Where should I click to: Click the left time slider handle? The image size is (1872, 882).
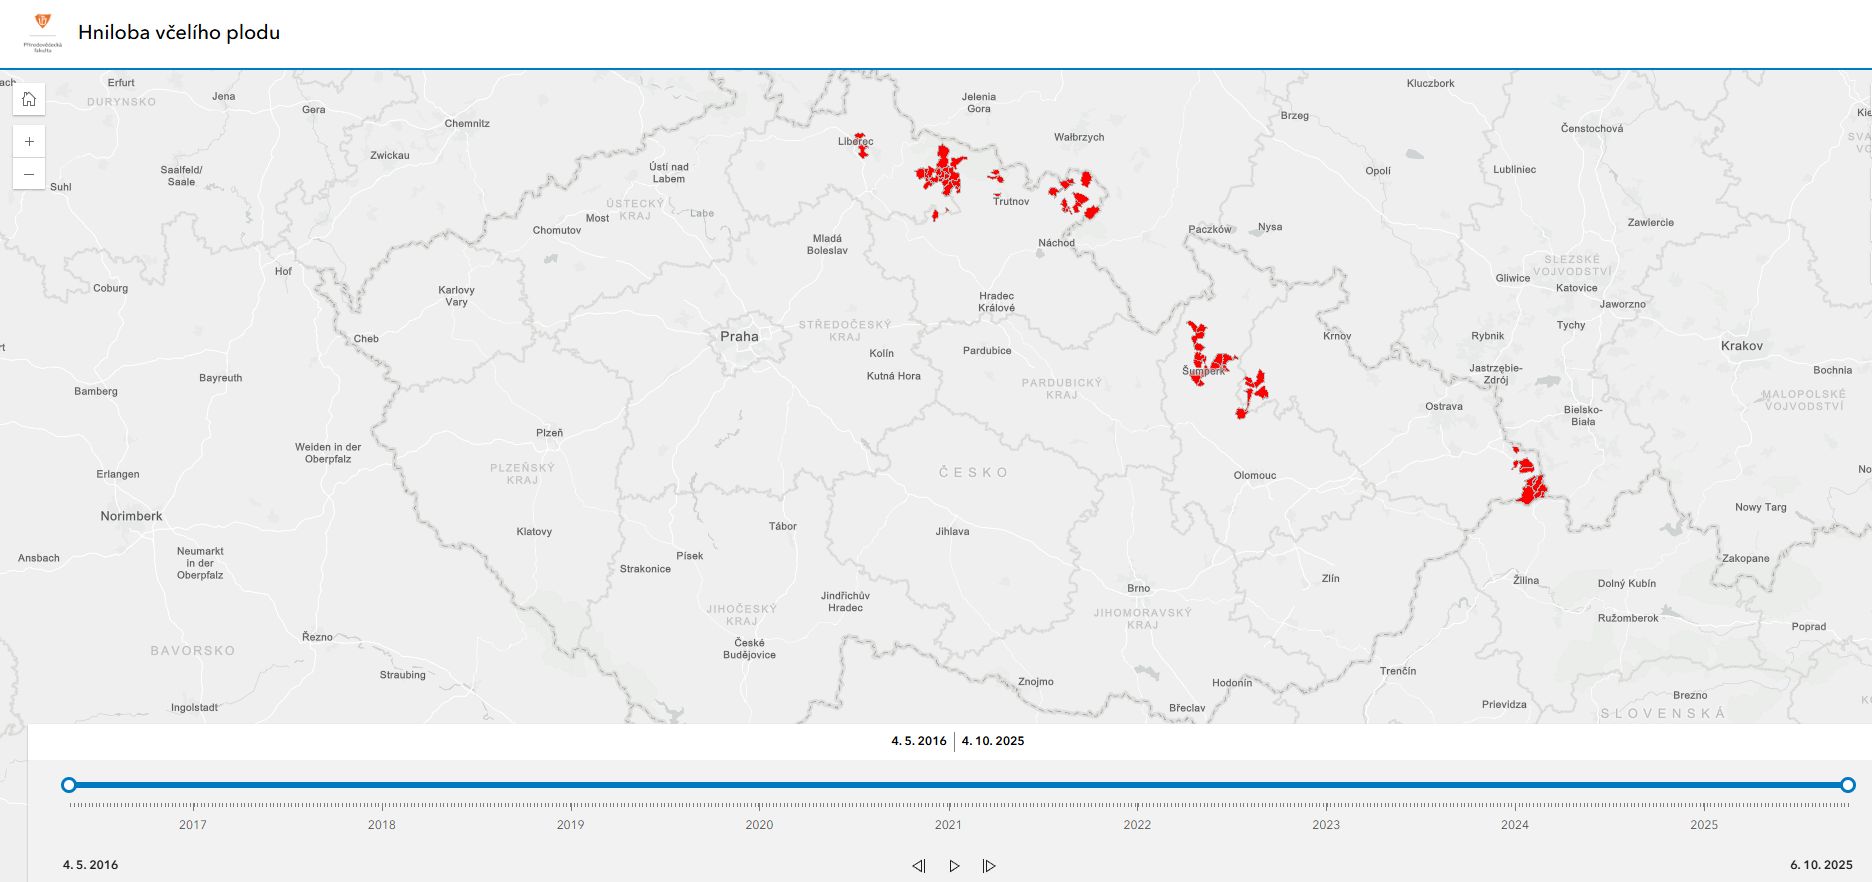[x=69, y=785]
